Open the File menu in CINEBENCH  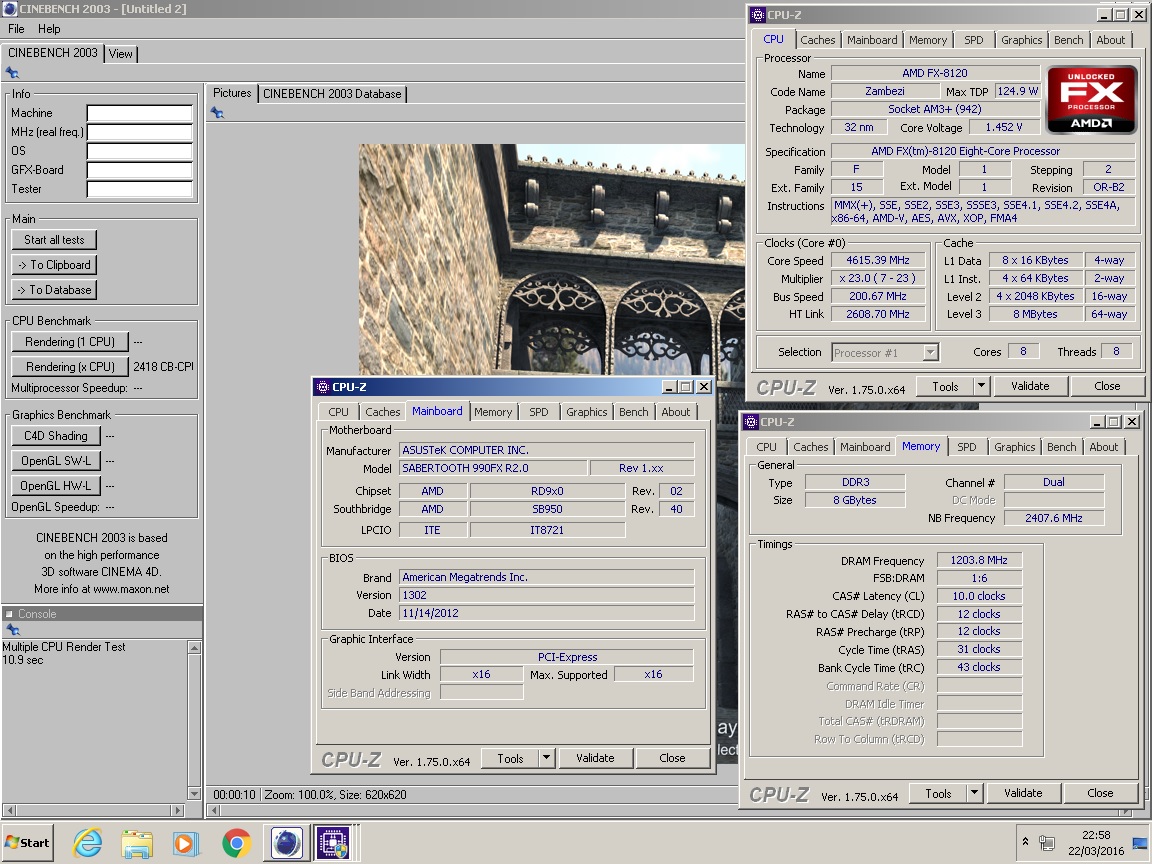coord(16,29)
